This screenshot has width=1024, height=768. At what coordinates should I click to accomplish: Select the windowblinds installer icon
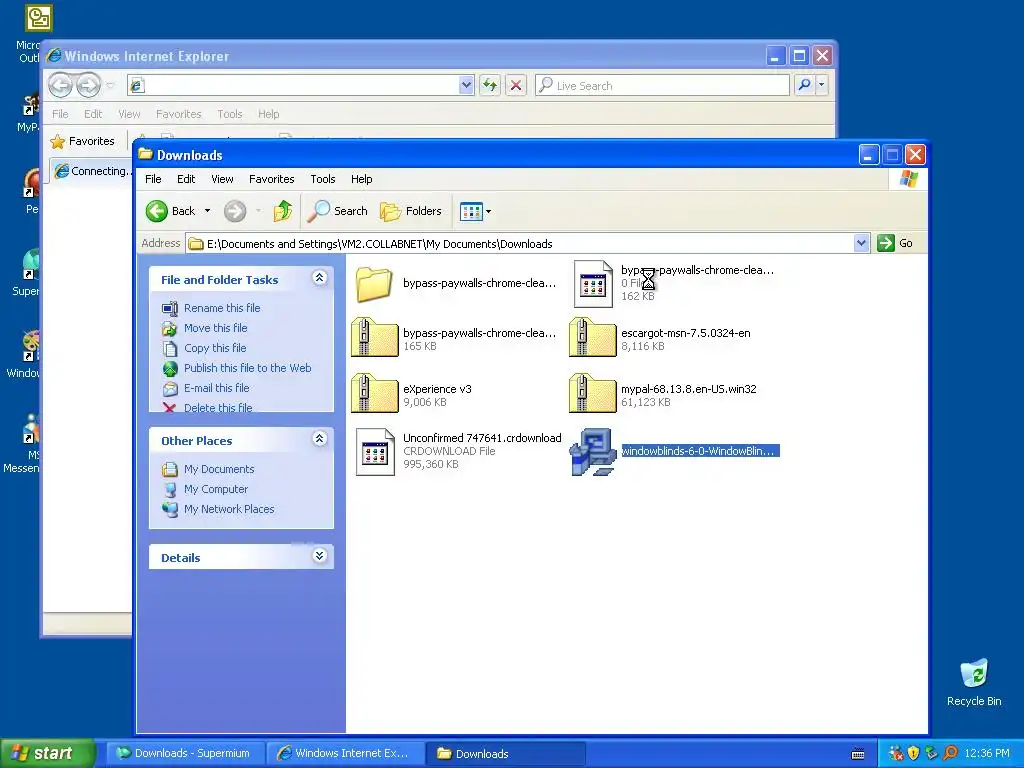pyautogui.click(x=593, y=451)
